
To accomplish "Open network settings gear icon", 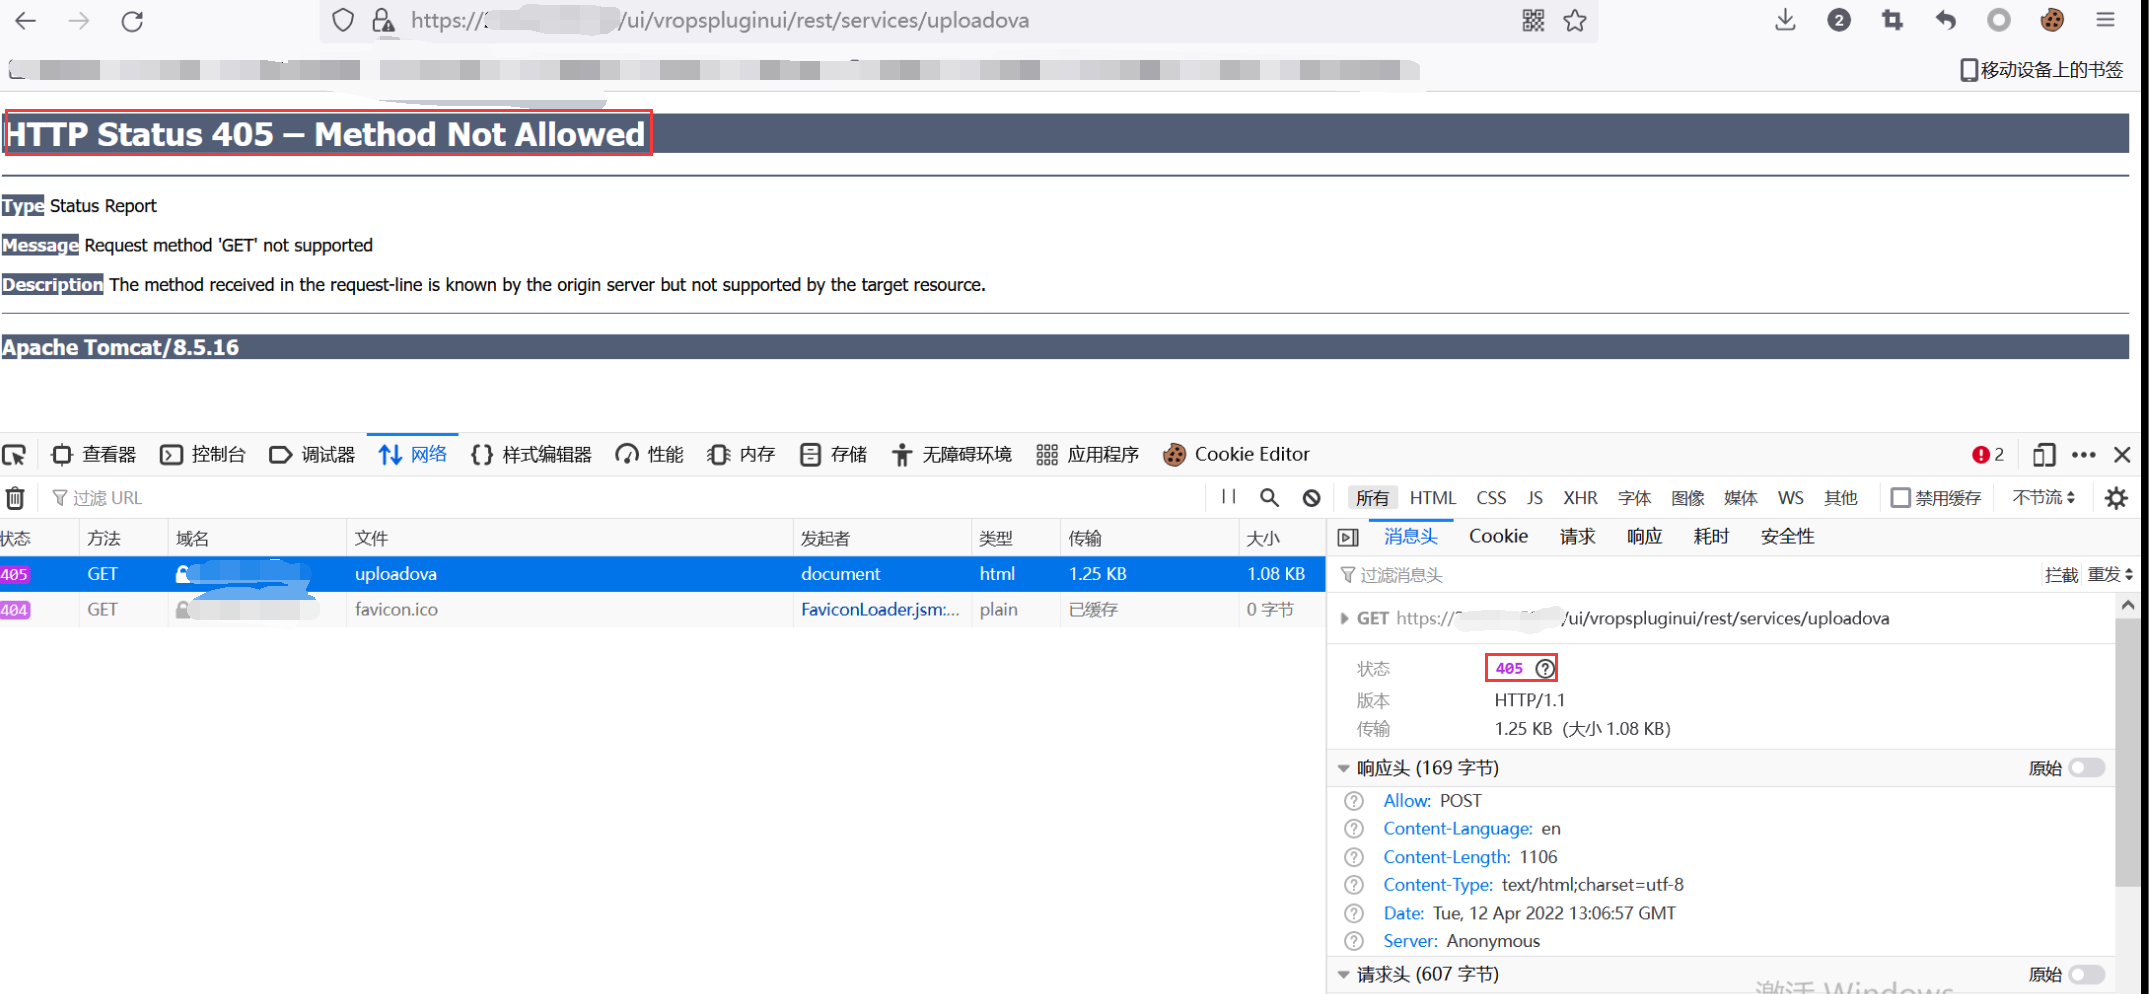I will click(x=2116, y=497).
